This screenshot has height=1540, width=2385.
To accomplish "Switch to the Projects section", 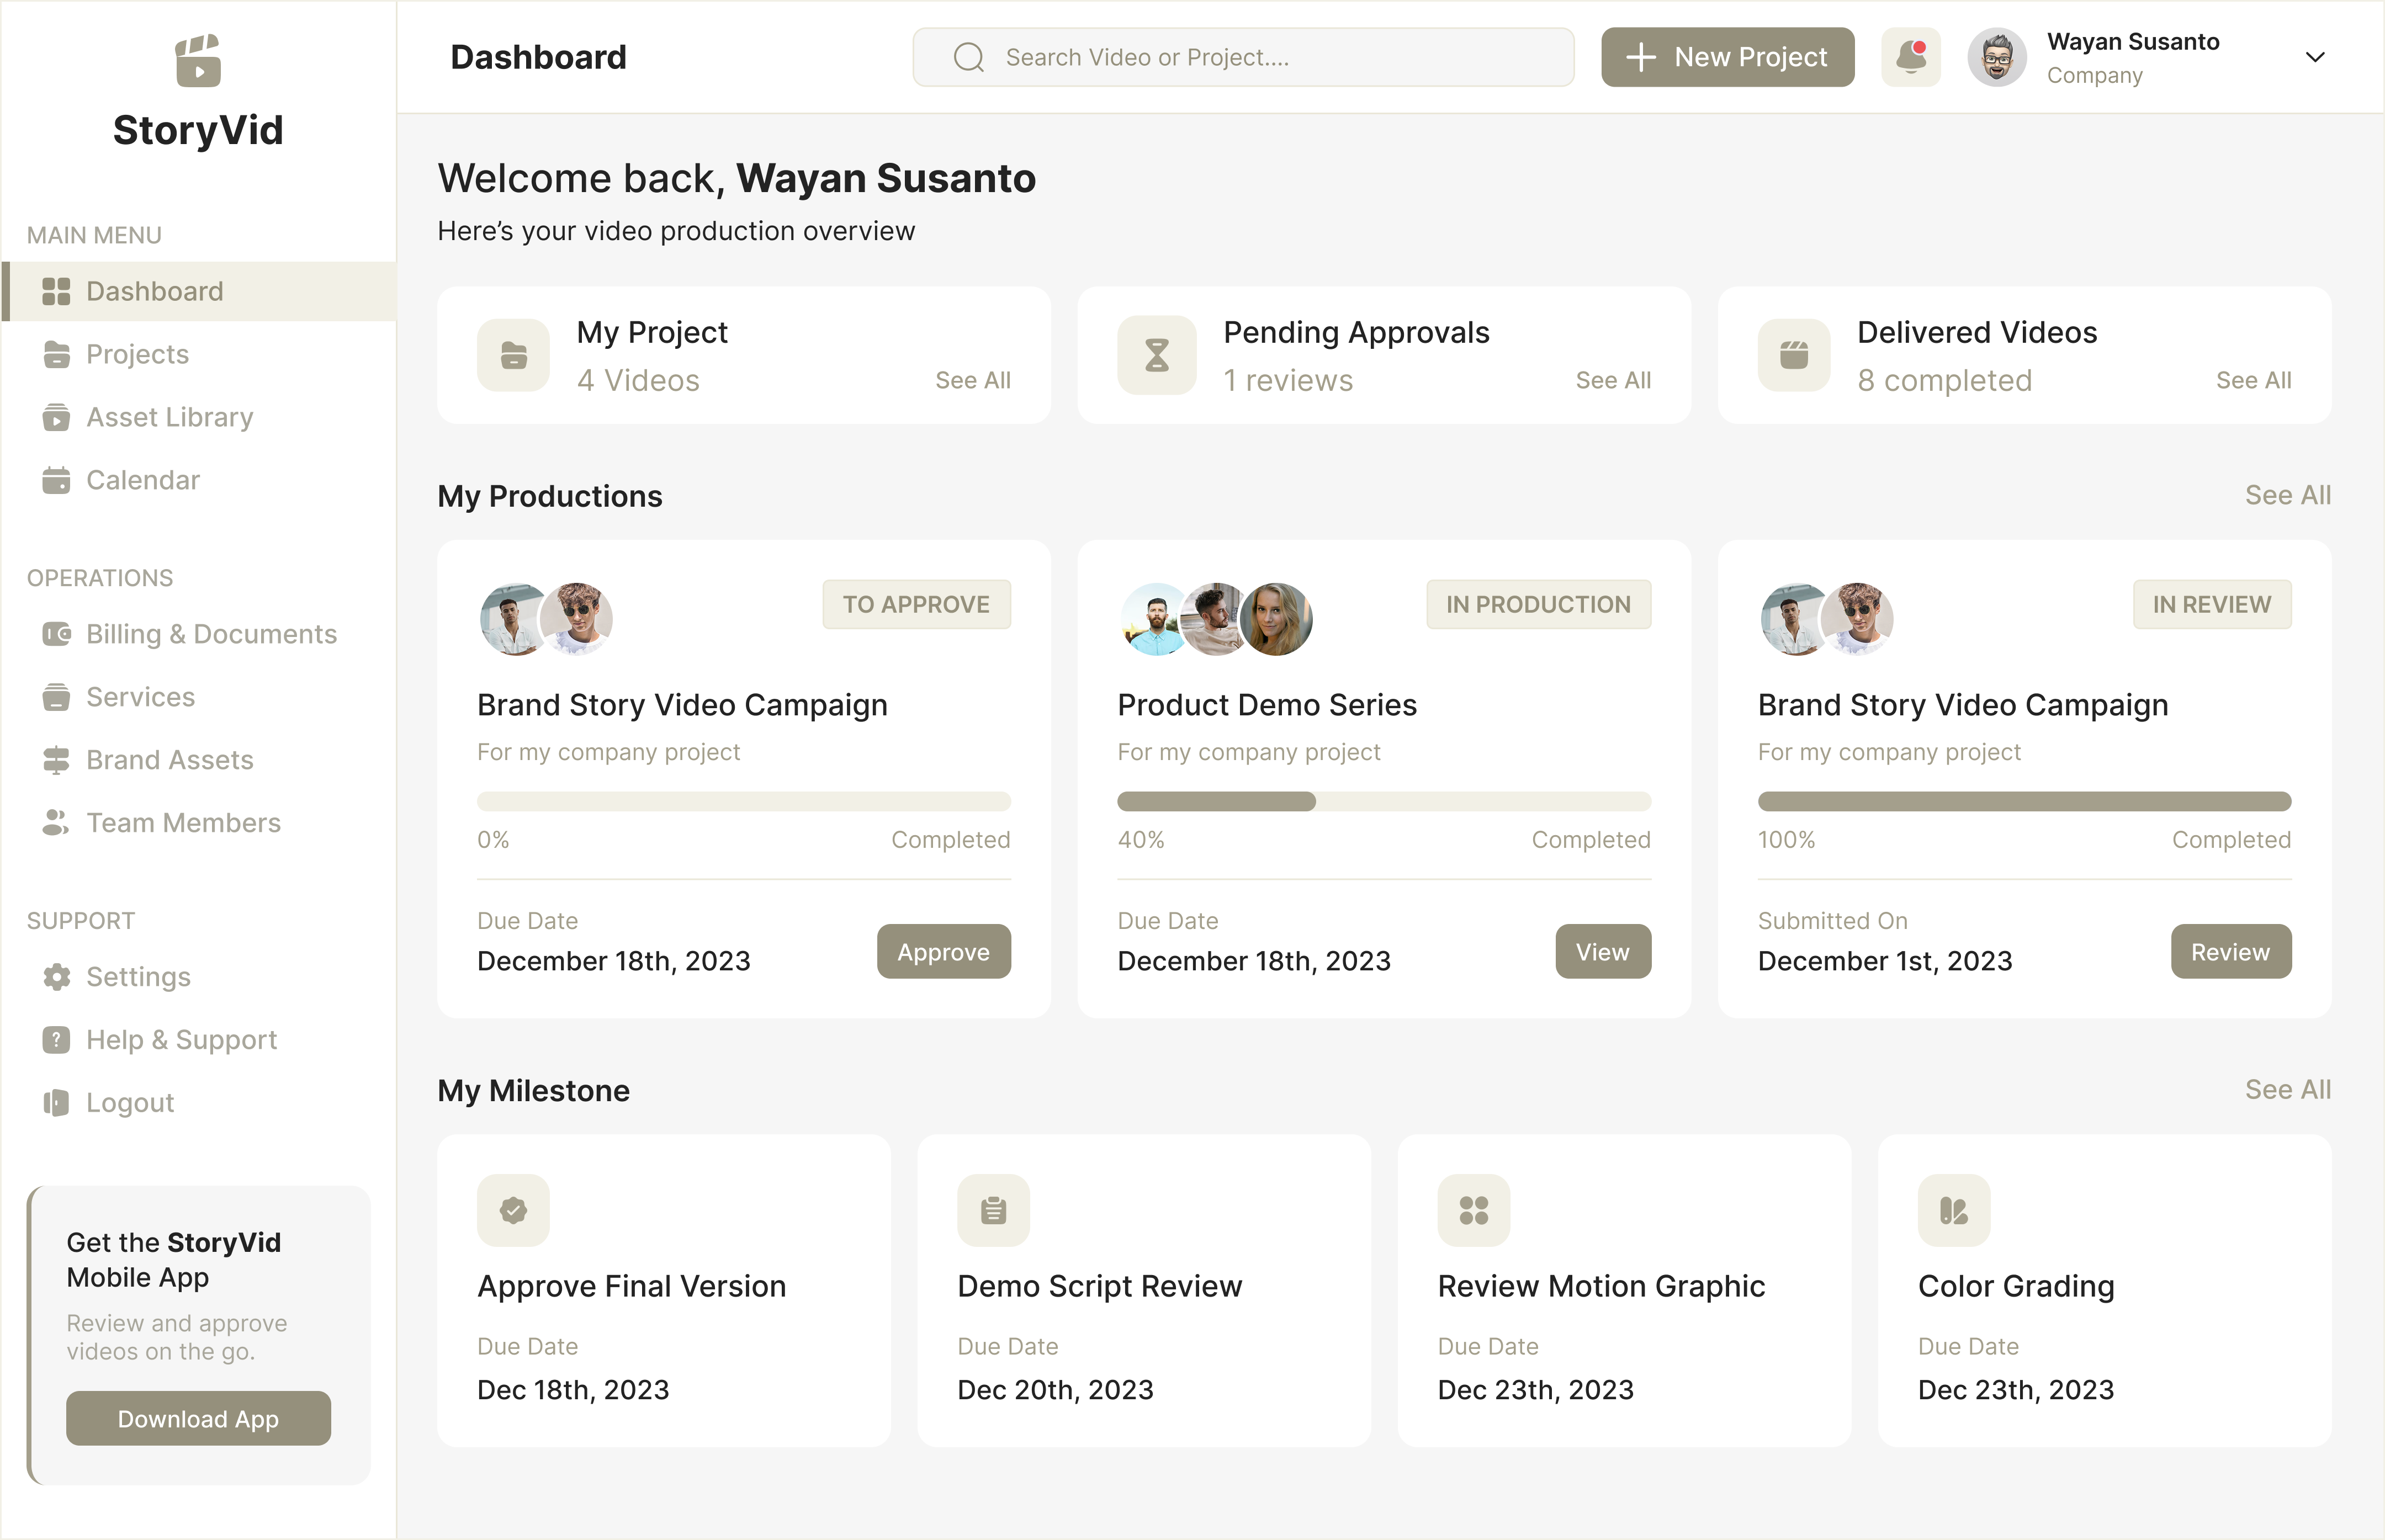I will [137, 353].
